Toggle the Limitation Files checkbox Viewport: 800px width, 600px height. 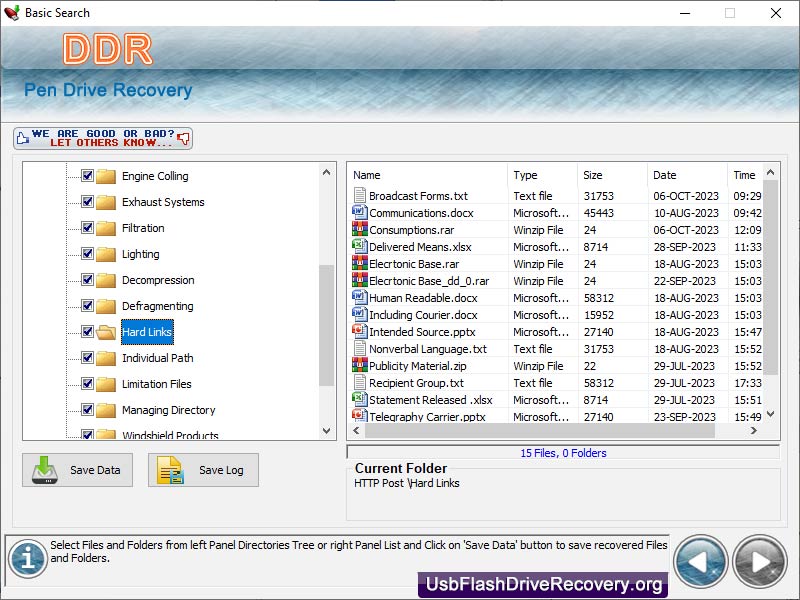[87, 384]
